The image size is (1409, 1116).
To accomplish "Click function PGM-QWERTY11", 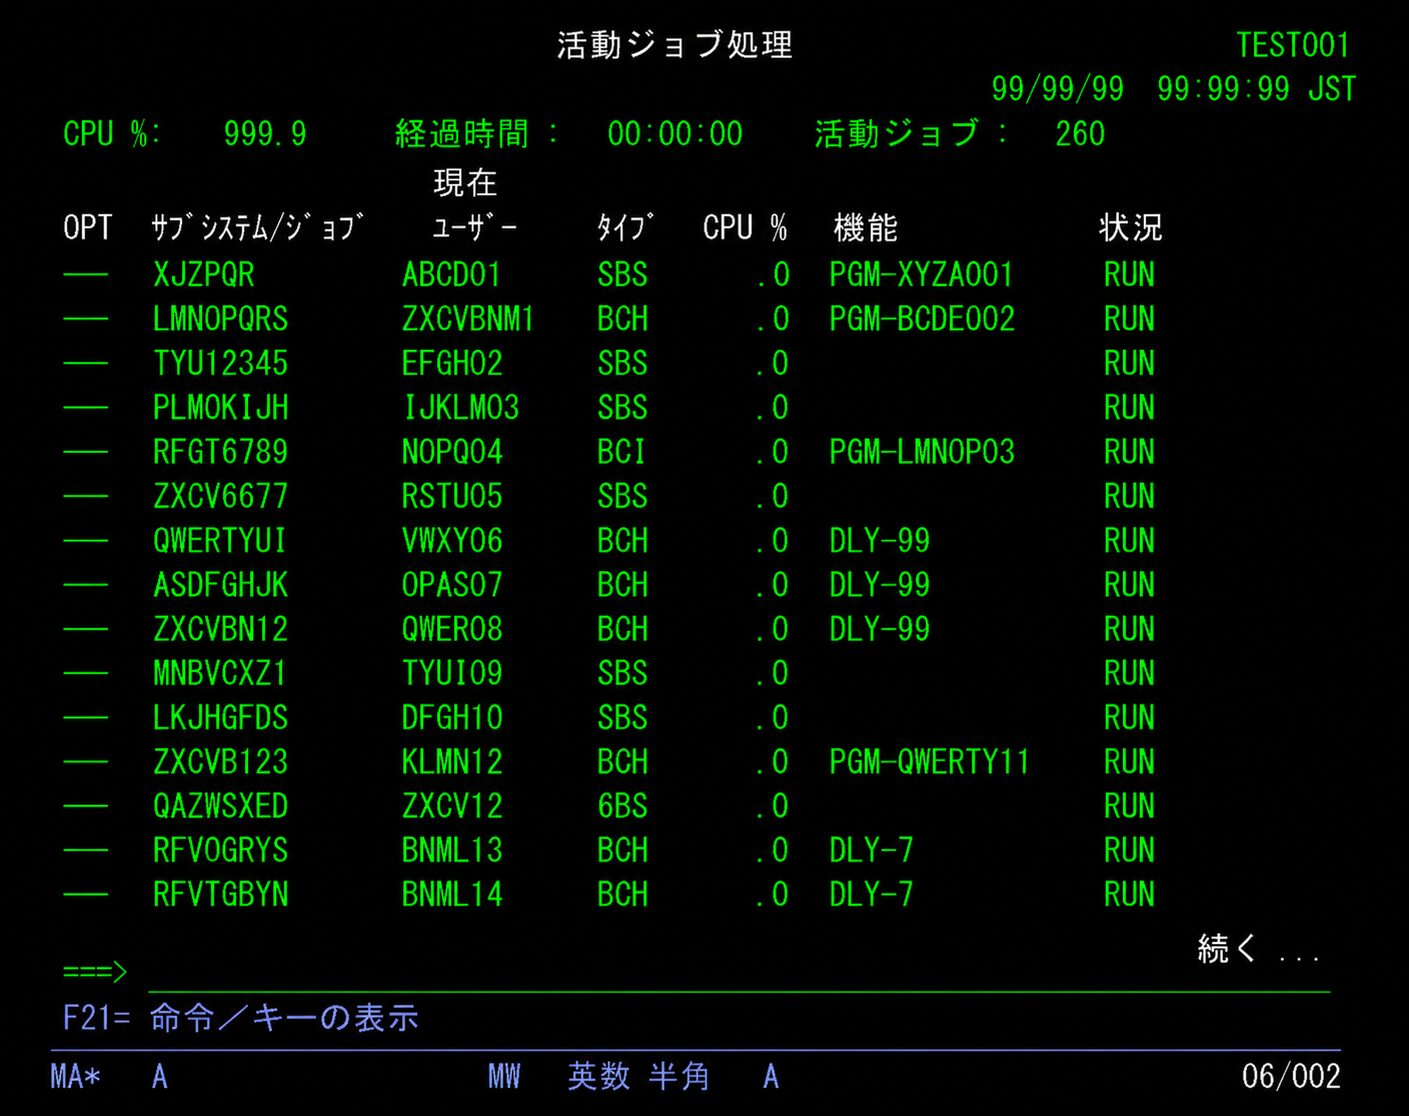I will coord(929,762).
